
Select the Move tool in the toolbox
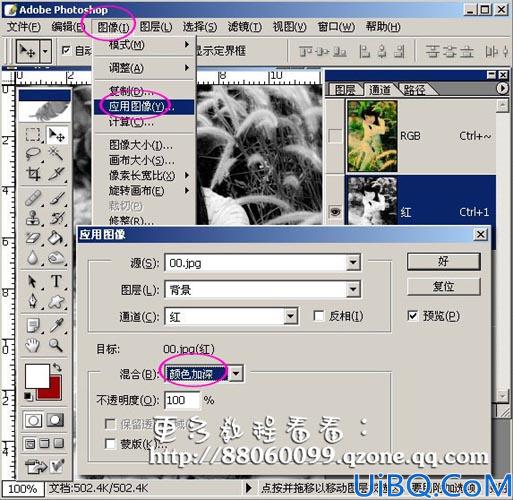coord(56,135)
